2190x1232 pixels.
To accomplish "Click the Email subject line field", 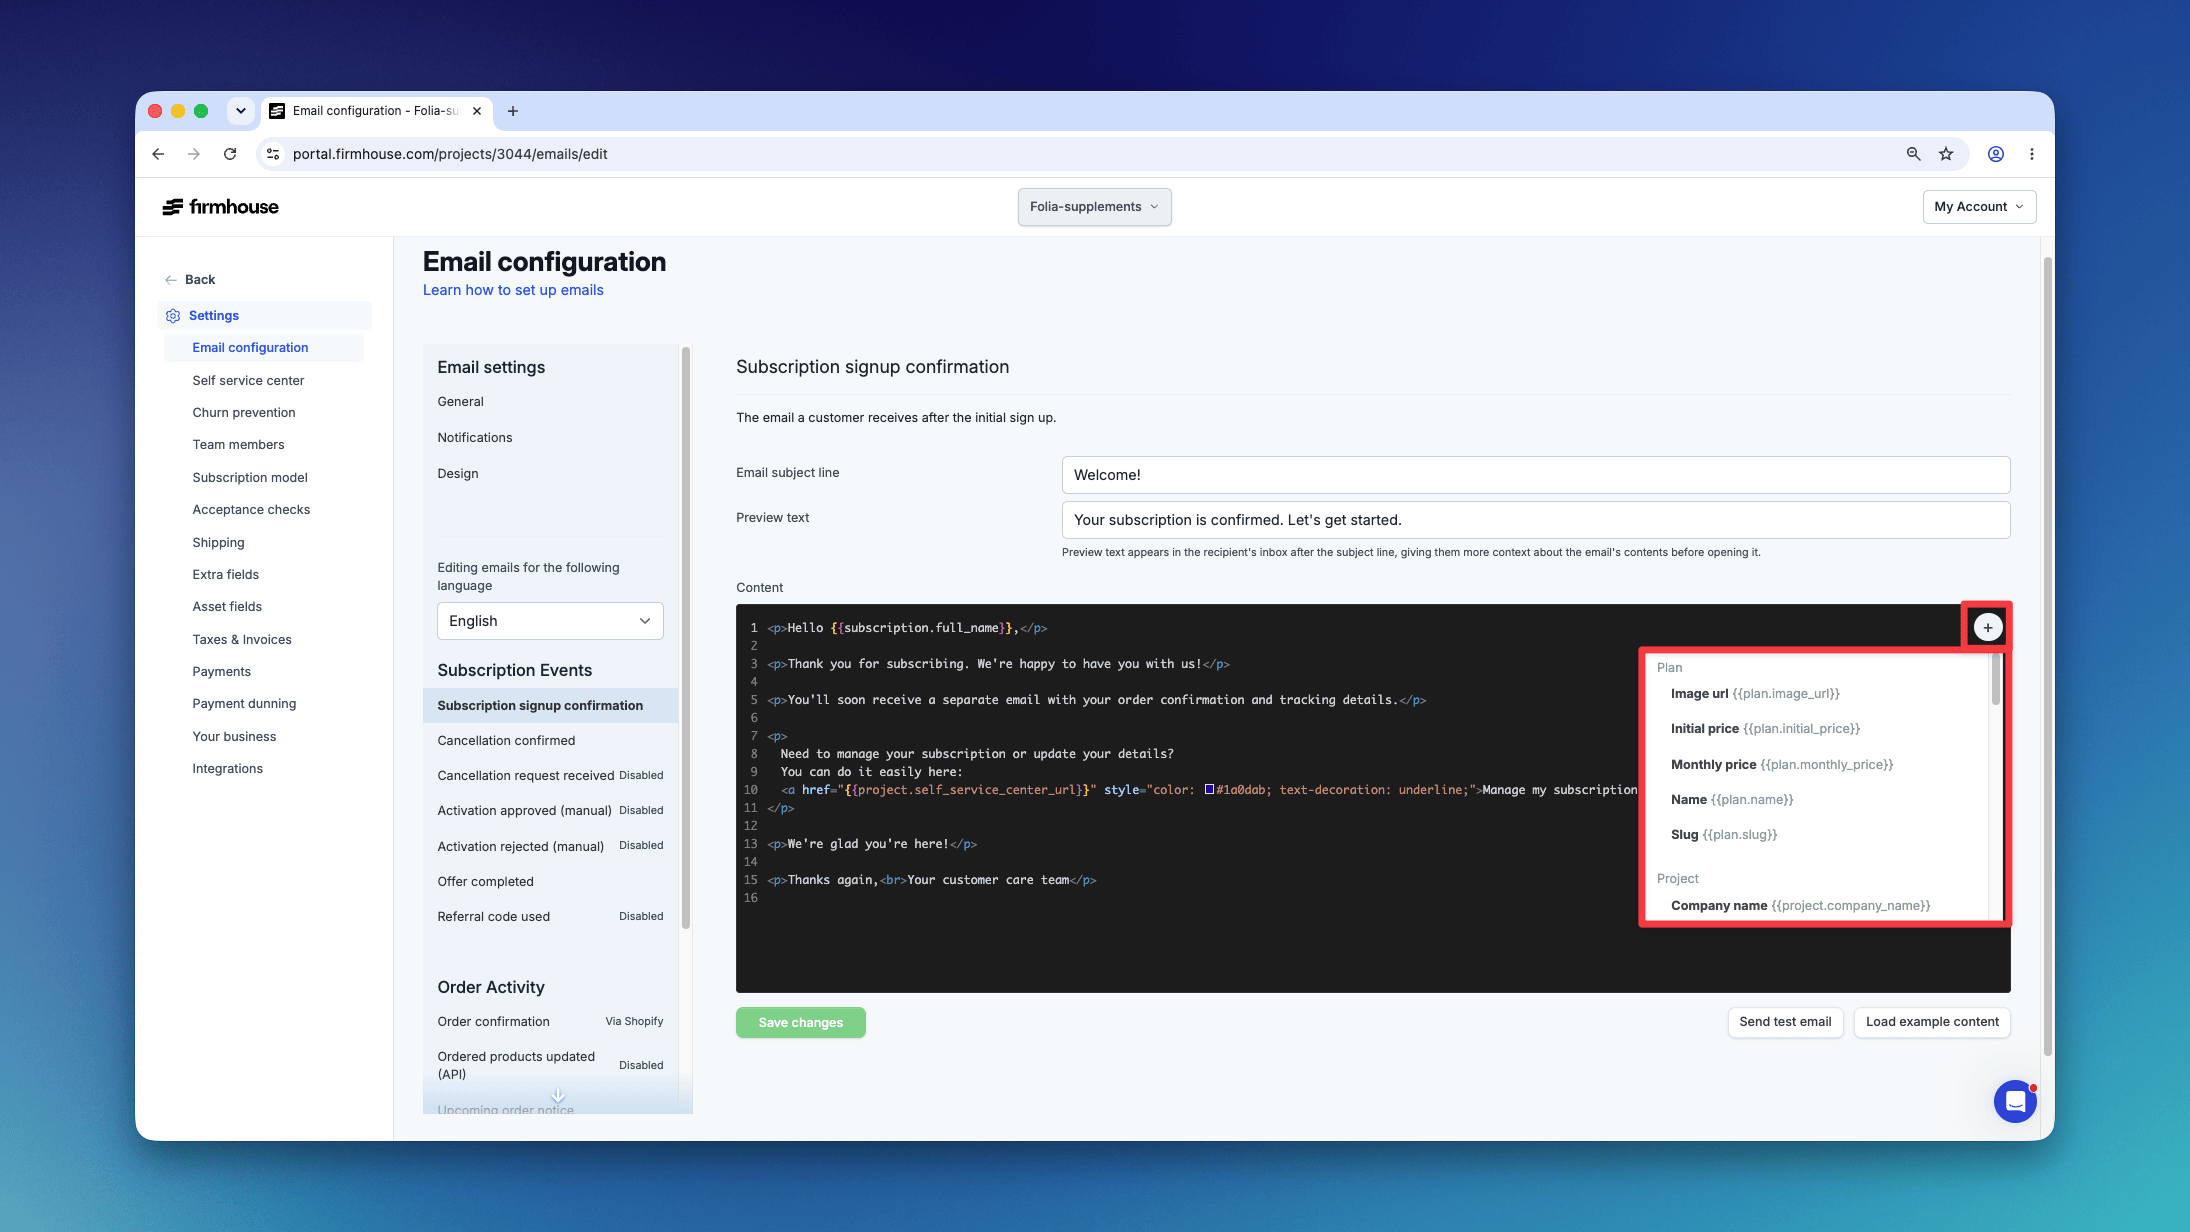I will [x=1535, y=475].
